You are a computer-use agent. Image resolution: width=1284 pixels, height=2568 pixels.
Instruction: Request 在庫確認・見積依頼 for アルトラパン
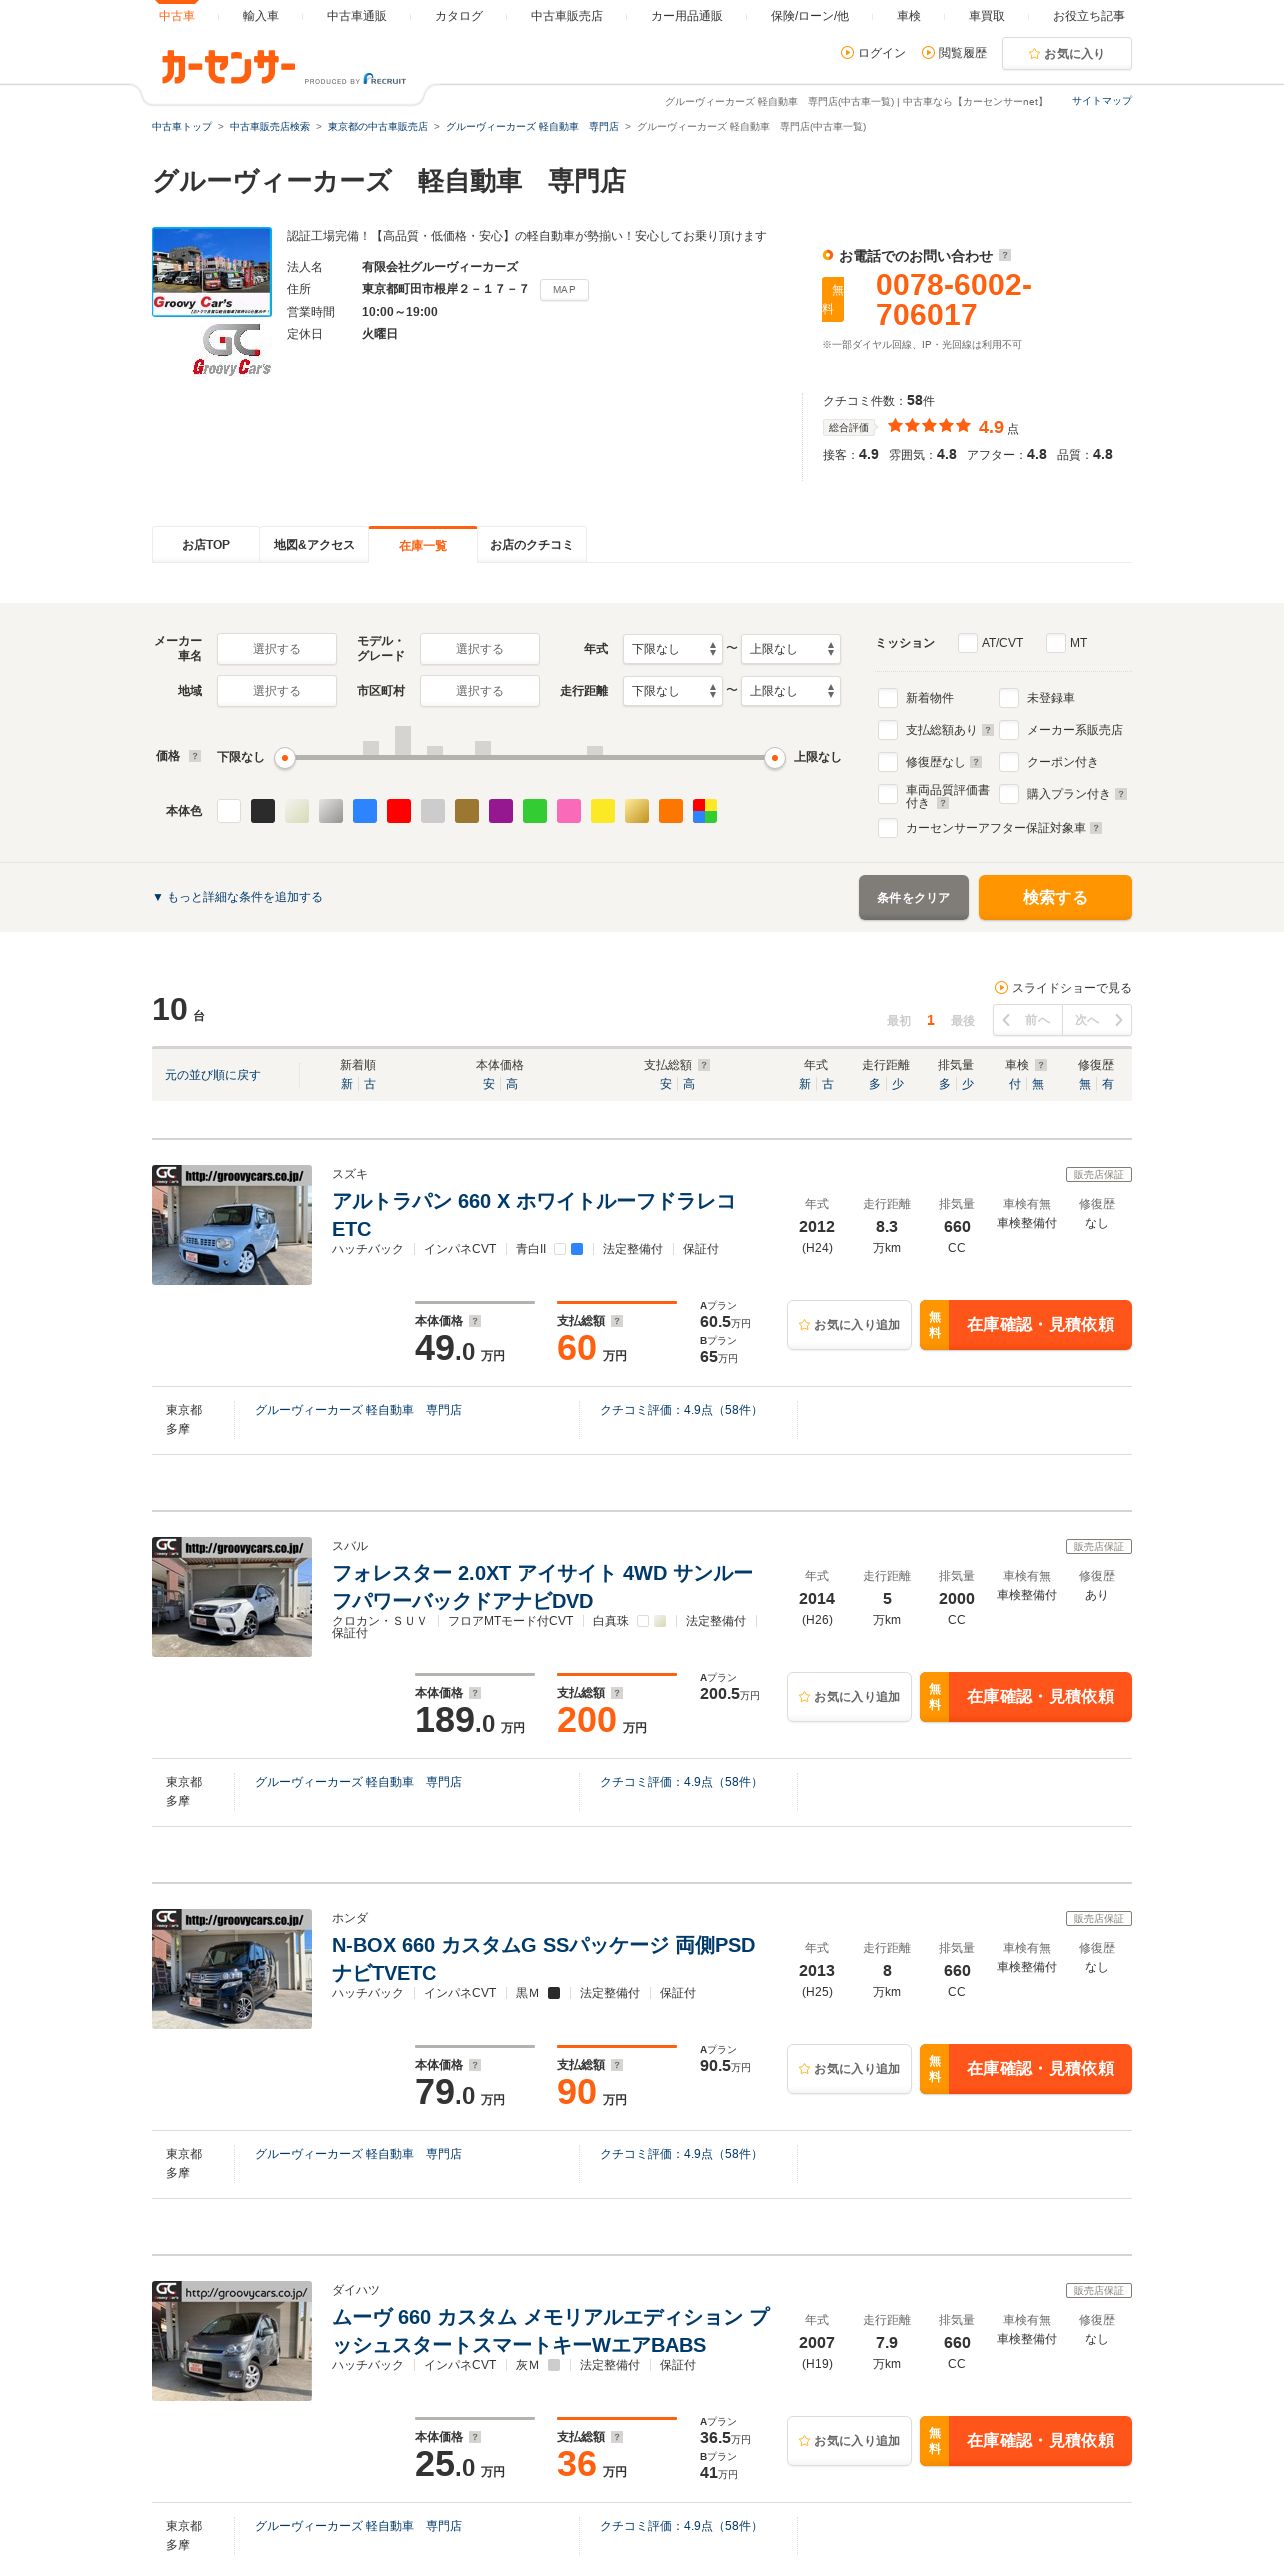pos(1026,1325)
